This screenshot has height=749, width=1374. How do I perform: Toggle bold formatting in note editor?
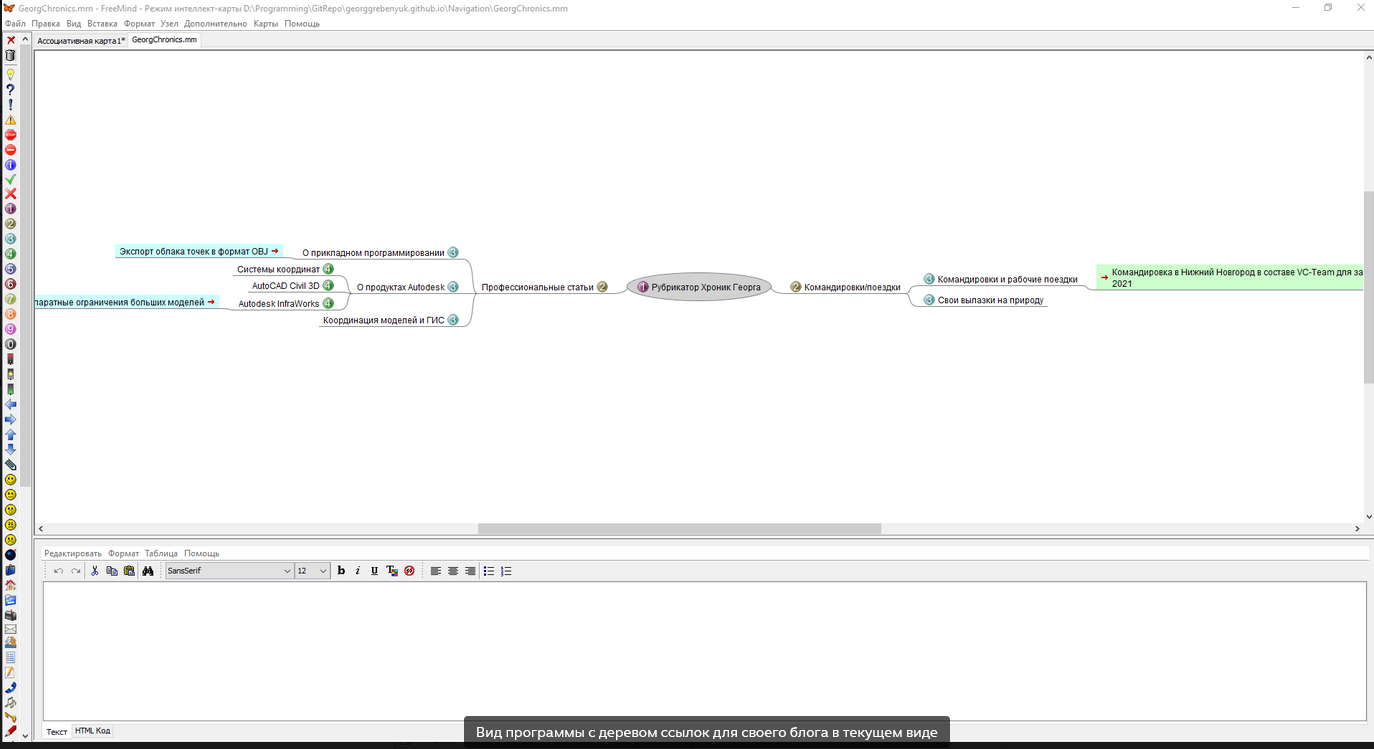pyautogui.click(x=341, y=571)
